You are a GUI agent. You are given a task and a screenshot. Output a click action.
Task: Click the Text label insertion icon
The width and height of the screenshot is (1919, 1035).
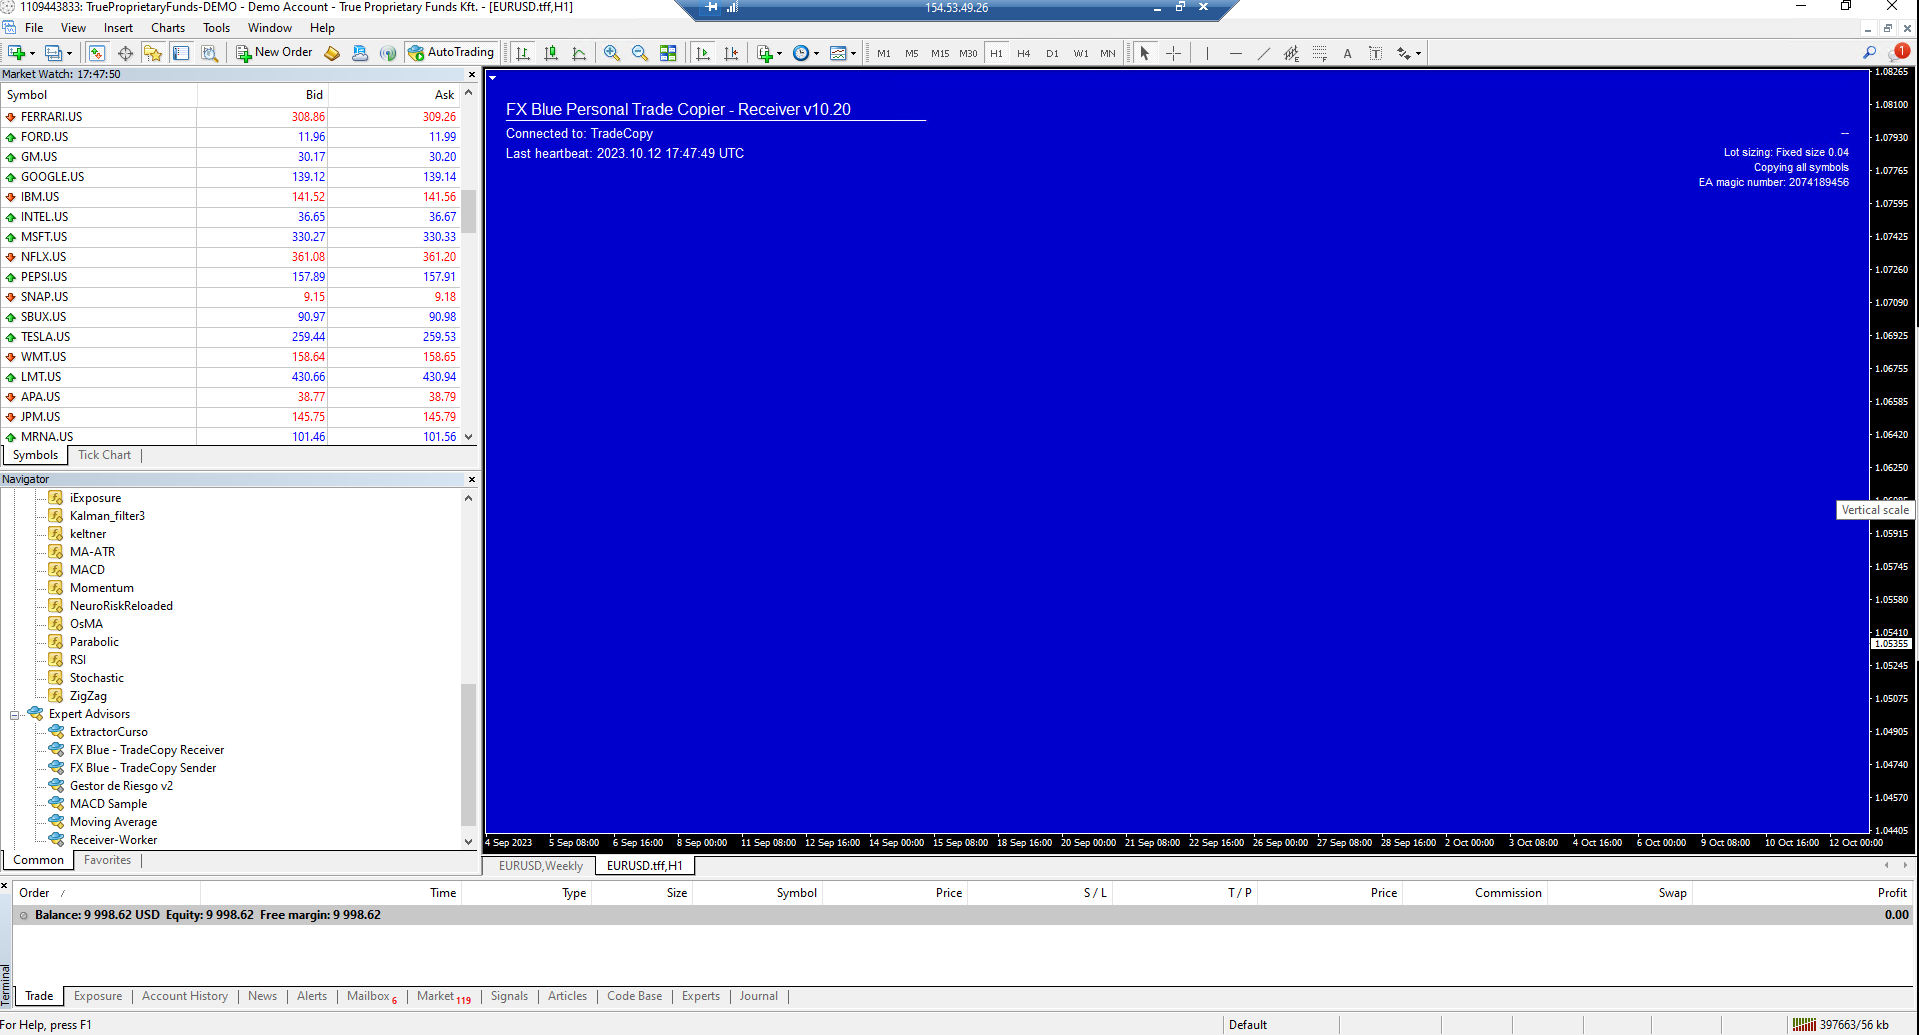point(1376,53)
